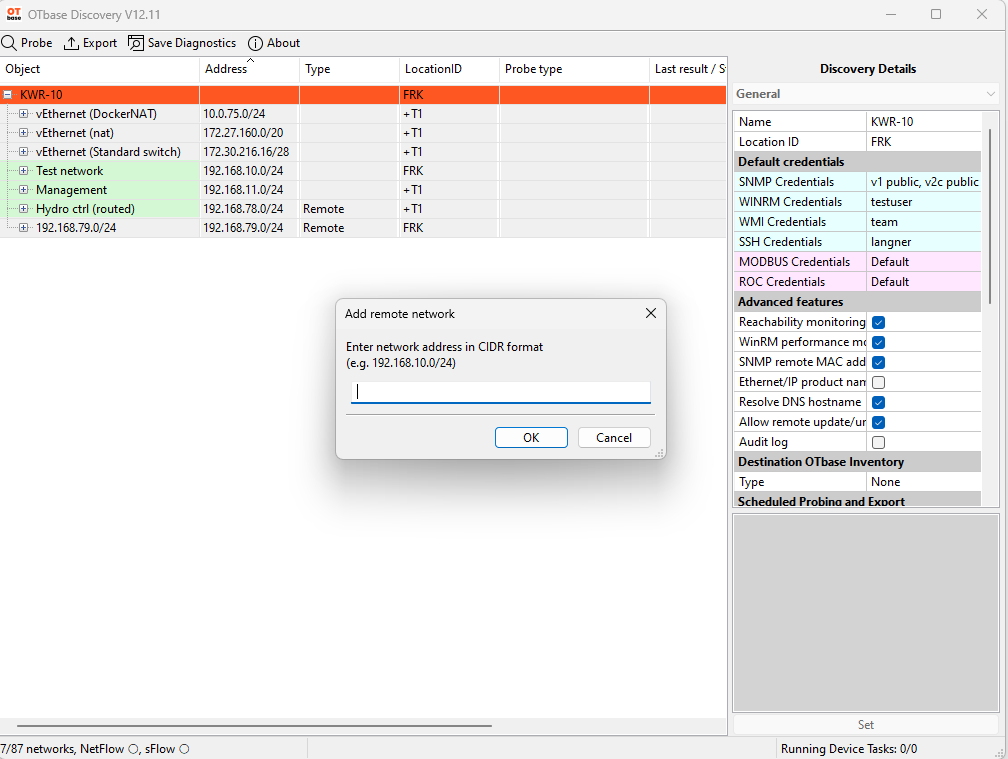The image size is (1008, 759).
Task: Click Cancel in Add remote network dialog
Action: (614, 438)
